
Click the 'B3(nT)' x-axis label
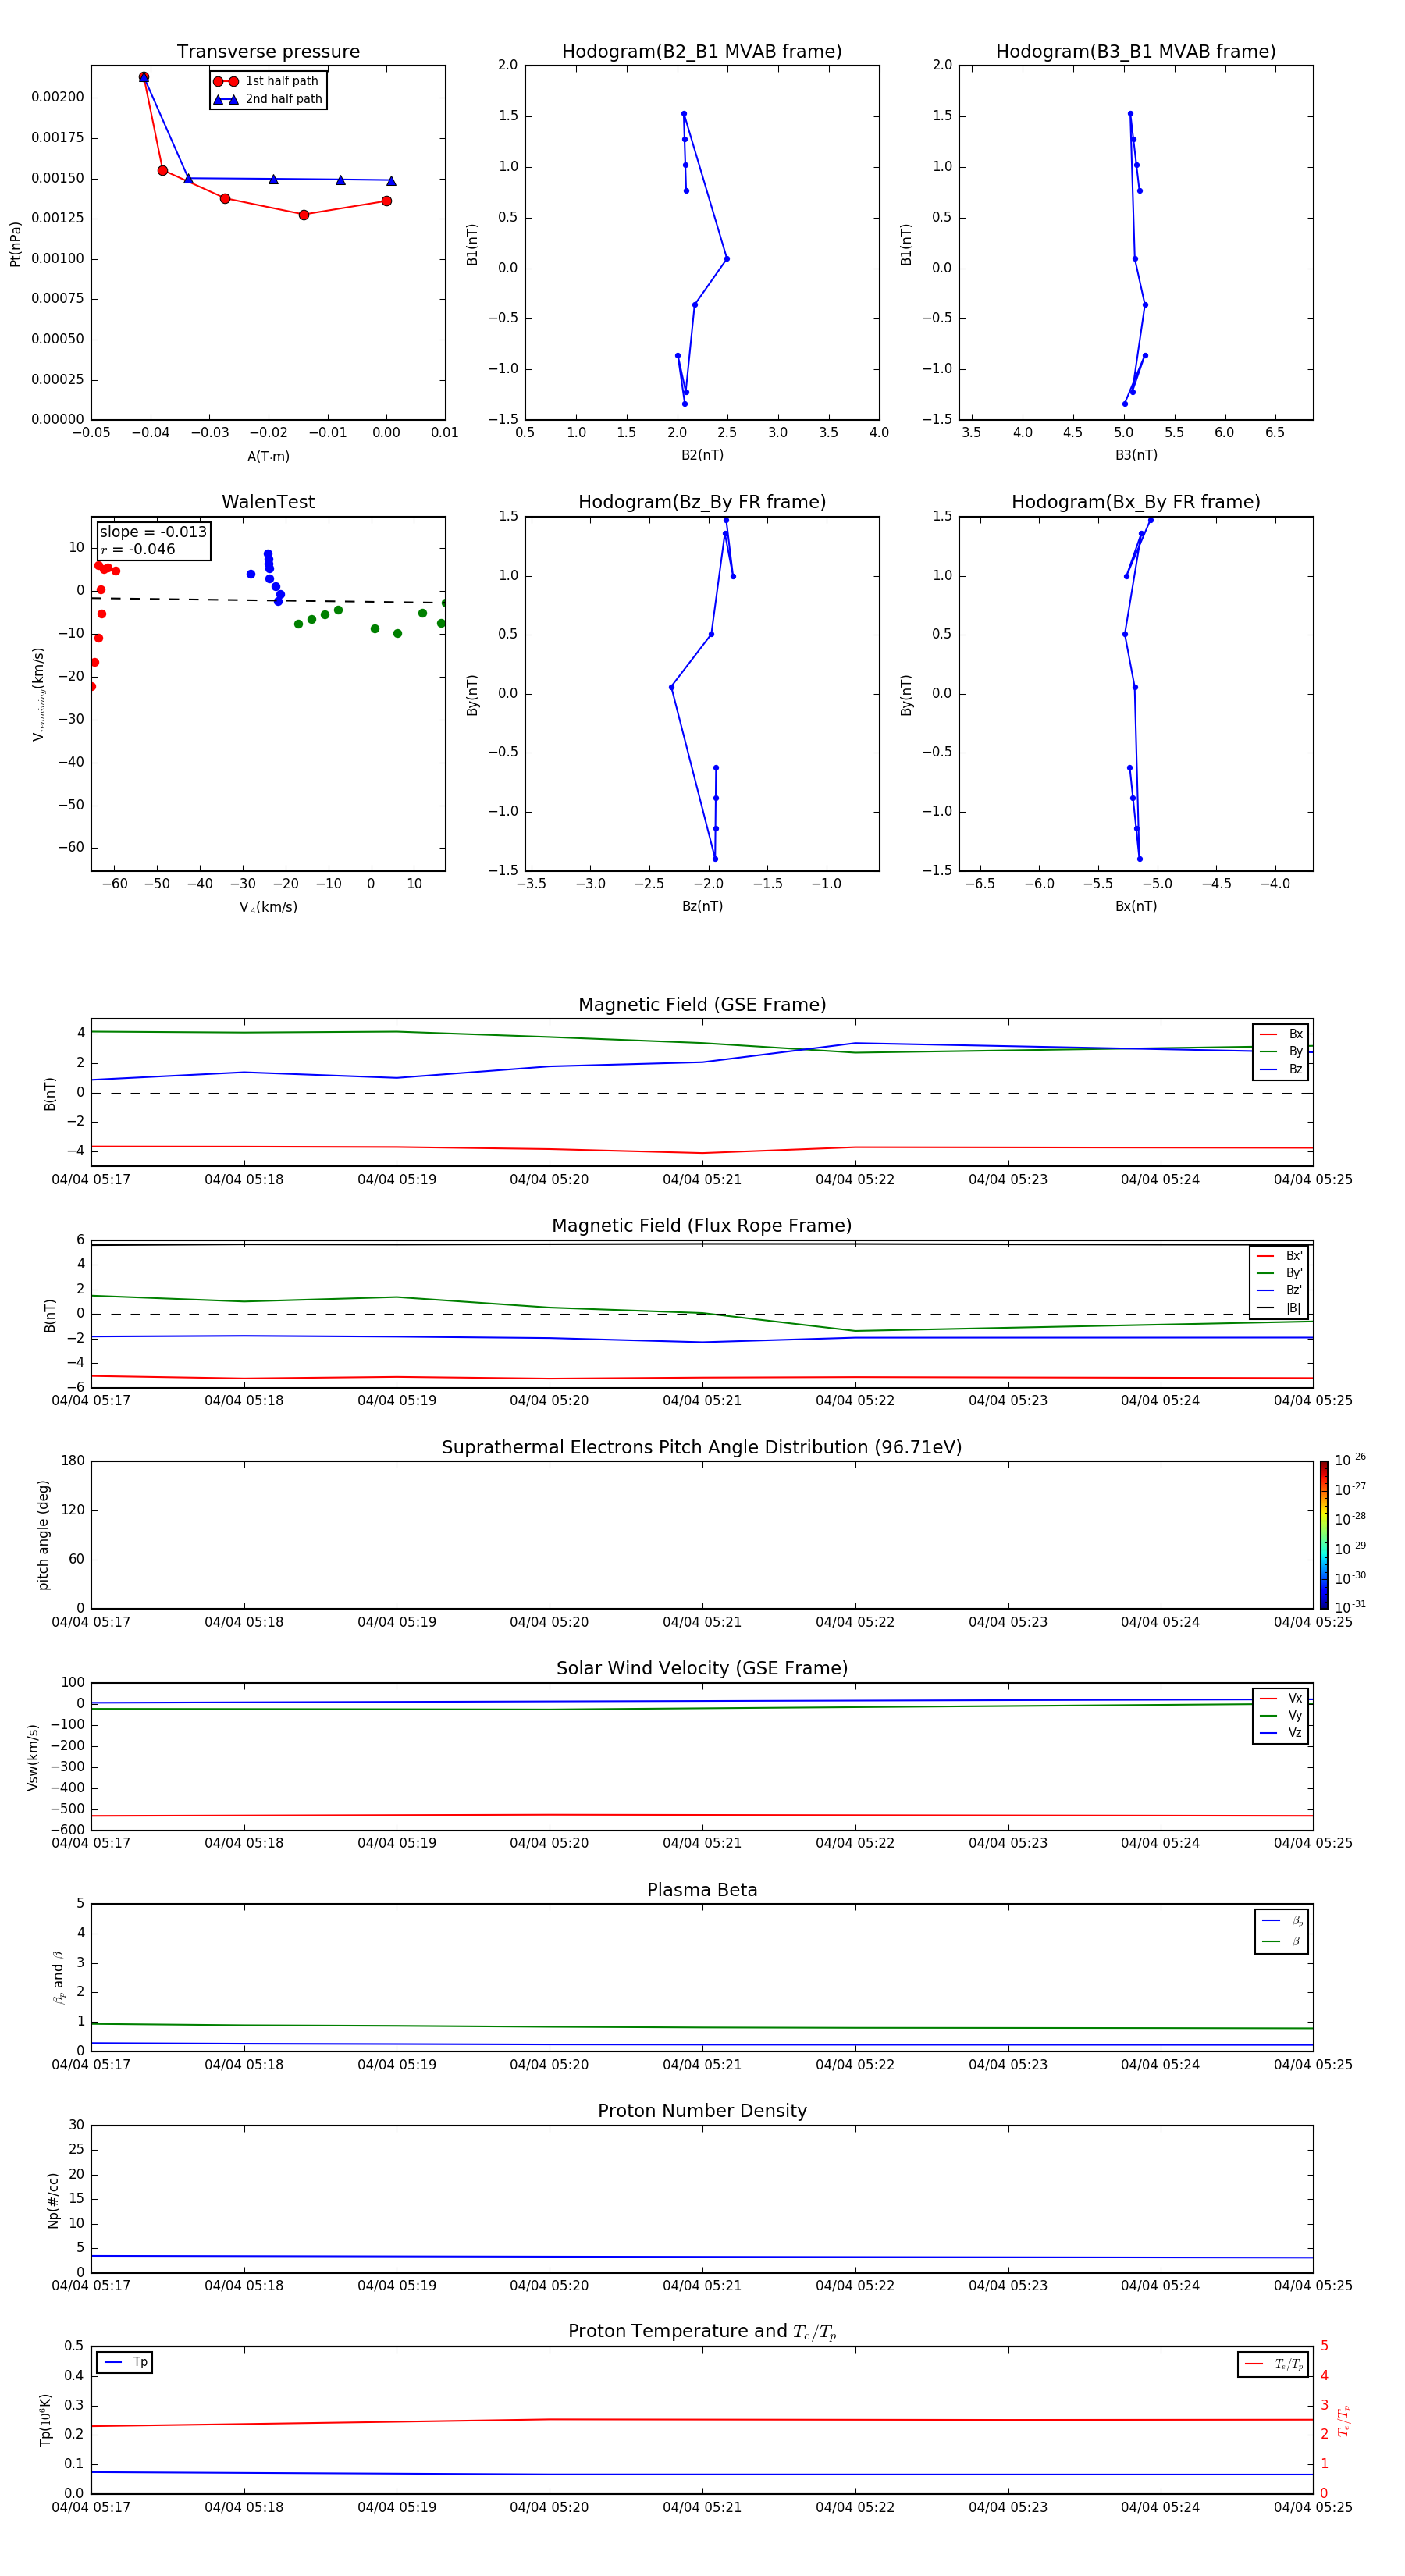(x=1136, y=456)
